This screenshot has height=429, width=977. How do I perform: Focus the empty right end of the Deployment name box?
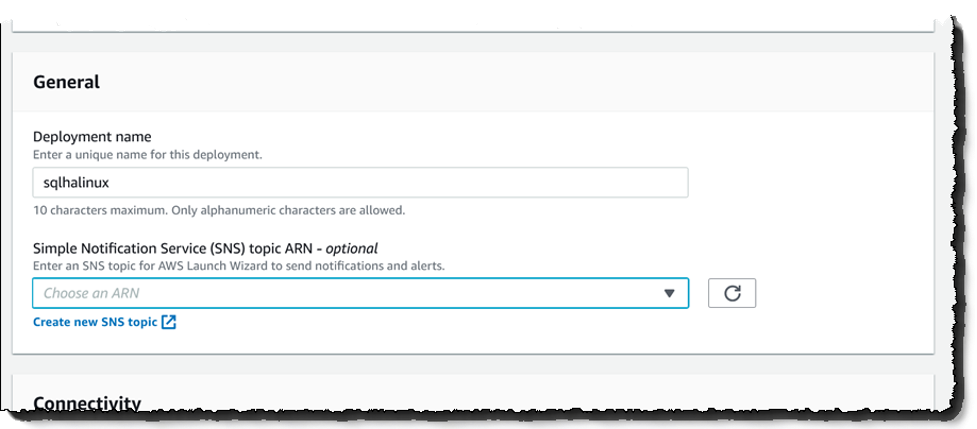pyautogui.click(x=561, y=182)
